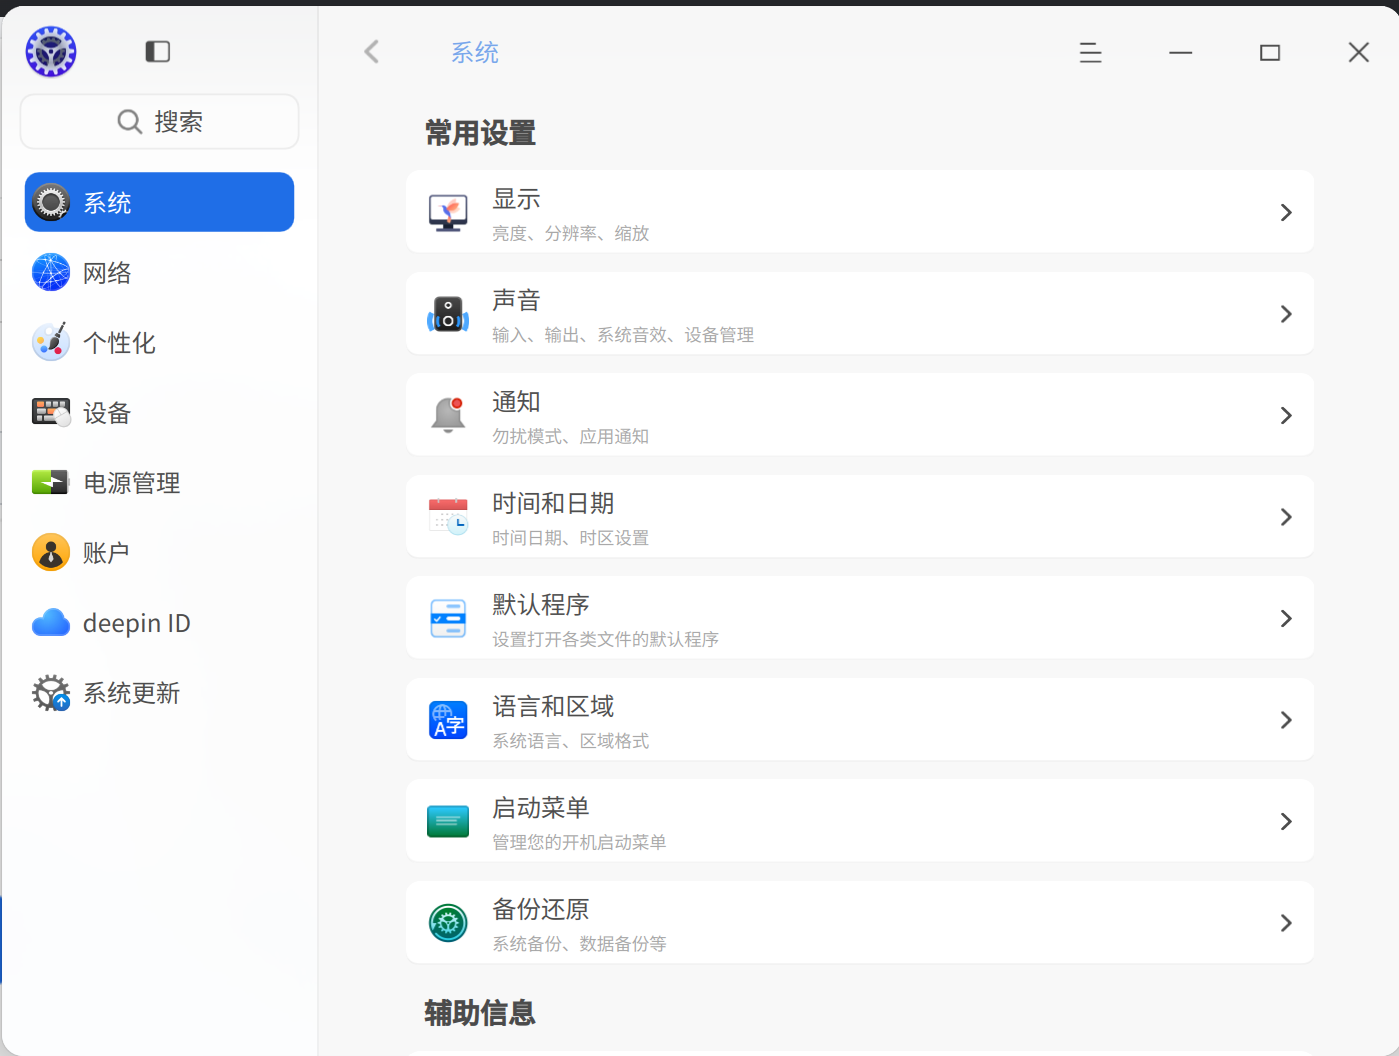Click the 声音 speaker icon
The width and height of the screenshot is (1399, 1056).
448,314
